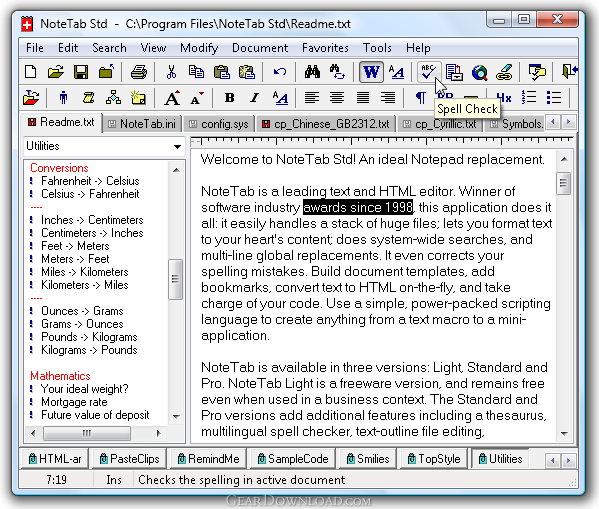Toggle italic formatting with the I icon
This screenshot has width=599, height=509.
pos(254,98)
